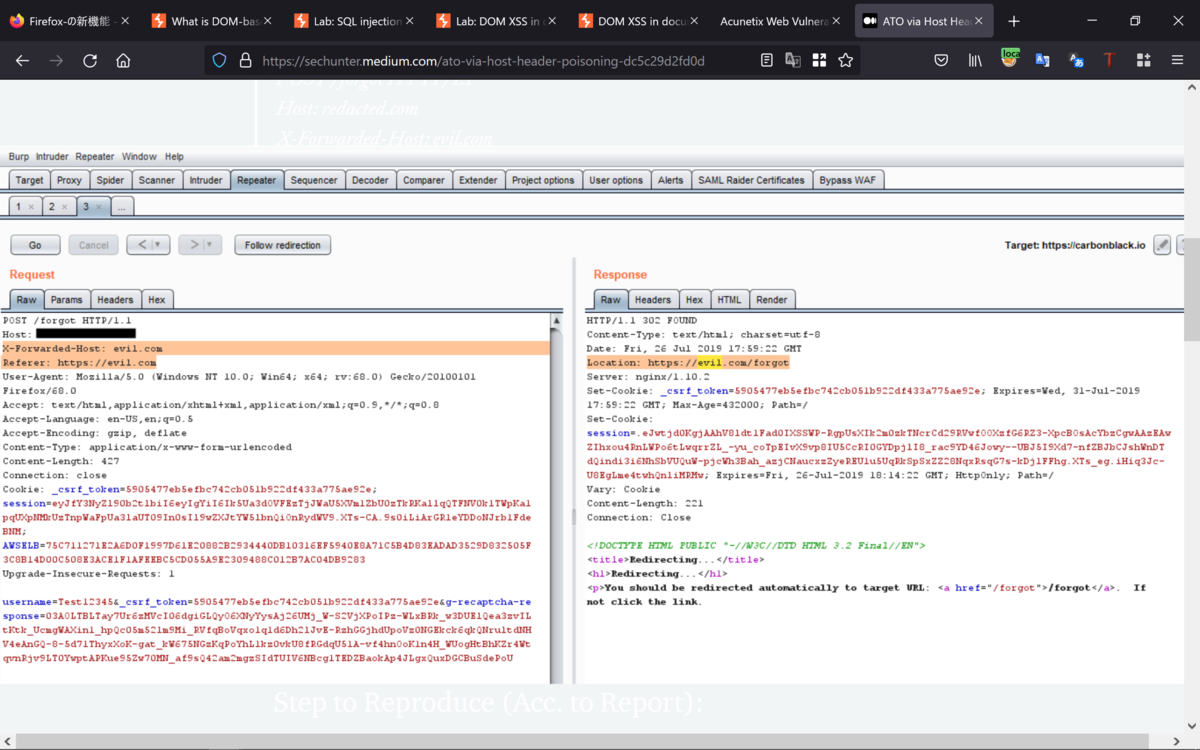
Task: Click the browser forward arrow
Action: (56, 61)
